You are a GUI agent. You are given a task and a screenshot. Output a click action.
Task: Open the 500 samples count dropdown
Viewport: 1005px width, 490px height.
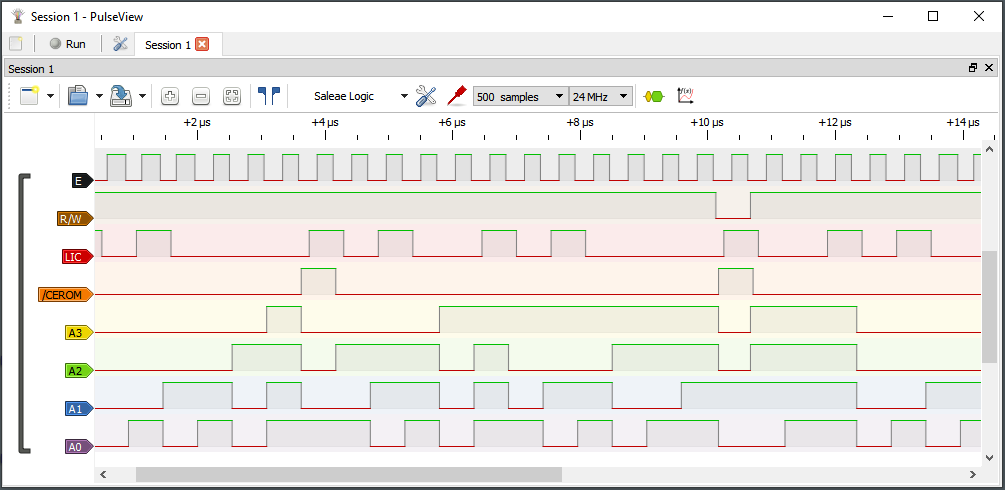pos(520,96)
